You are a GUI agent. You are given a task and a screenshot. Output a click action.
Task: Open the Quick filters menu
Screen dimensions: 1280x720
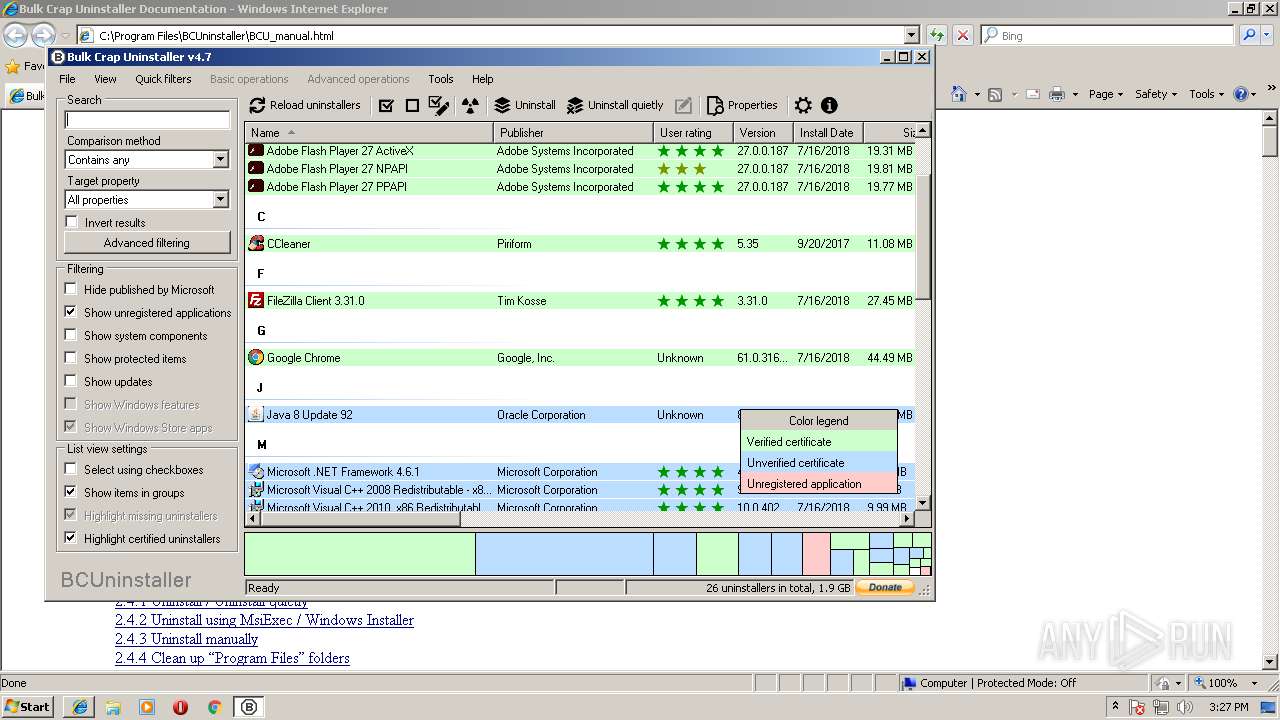pyautogui.click(x=163, y=79)
